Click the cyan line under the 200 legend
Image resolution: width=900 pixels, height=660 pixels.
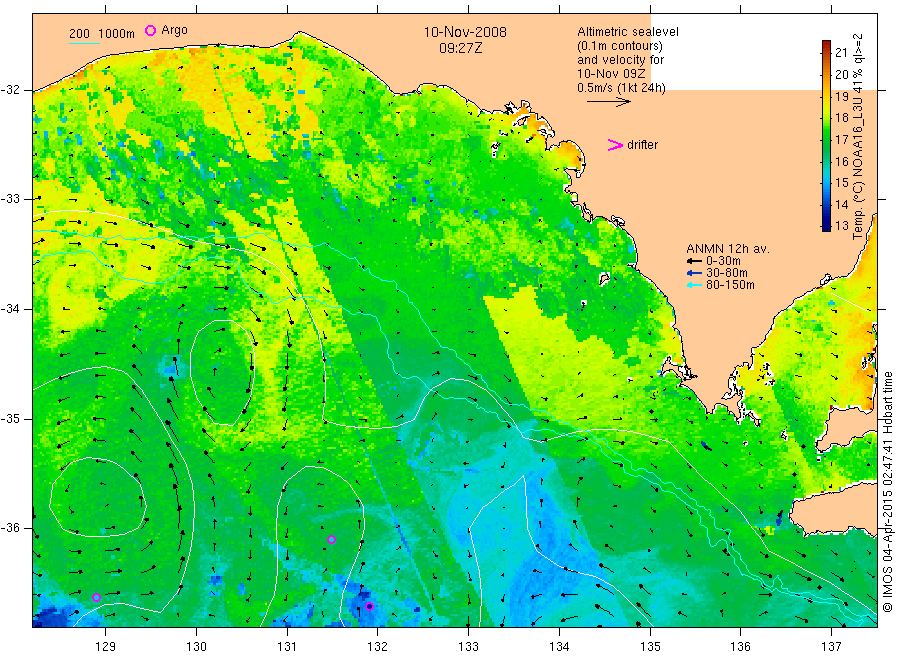[84, 43]
